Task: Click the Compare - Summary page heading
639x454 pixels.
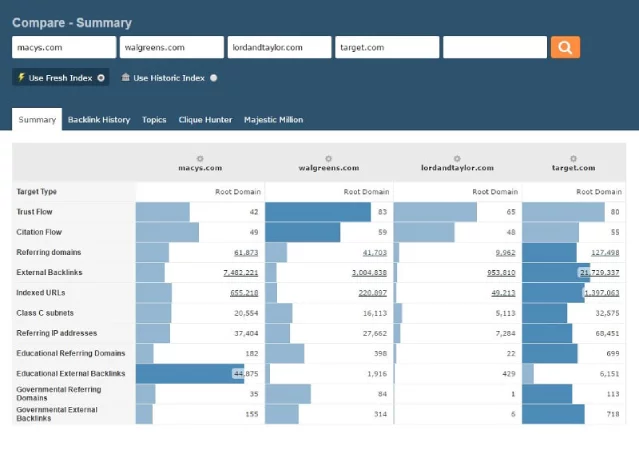Action: tap(72, 23)
